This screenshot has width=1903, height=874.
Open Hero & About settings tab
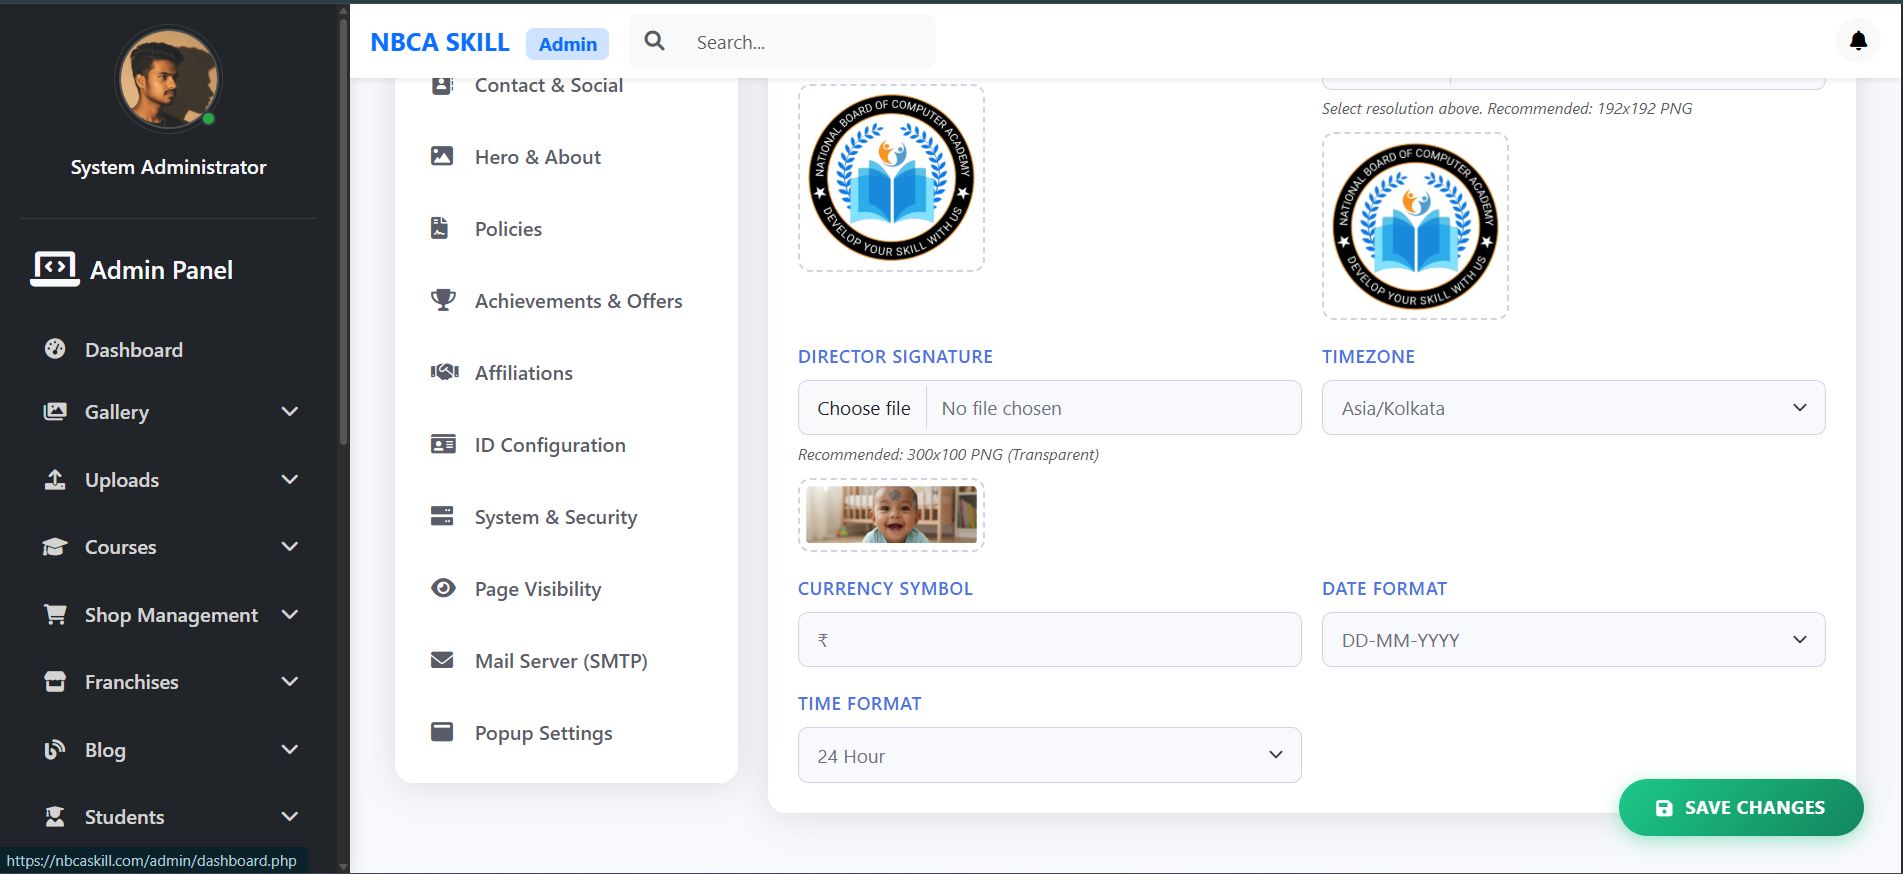[x=538, y=157]
